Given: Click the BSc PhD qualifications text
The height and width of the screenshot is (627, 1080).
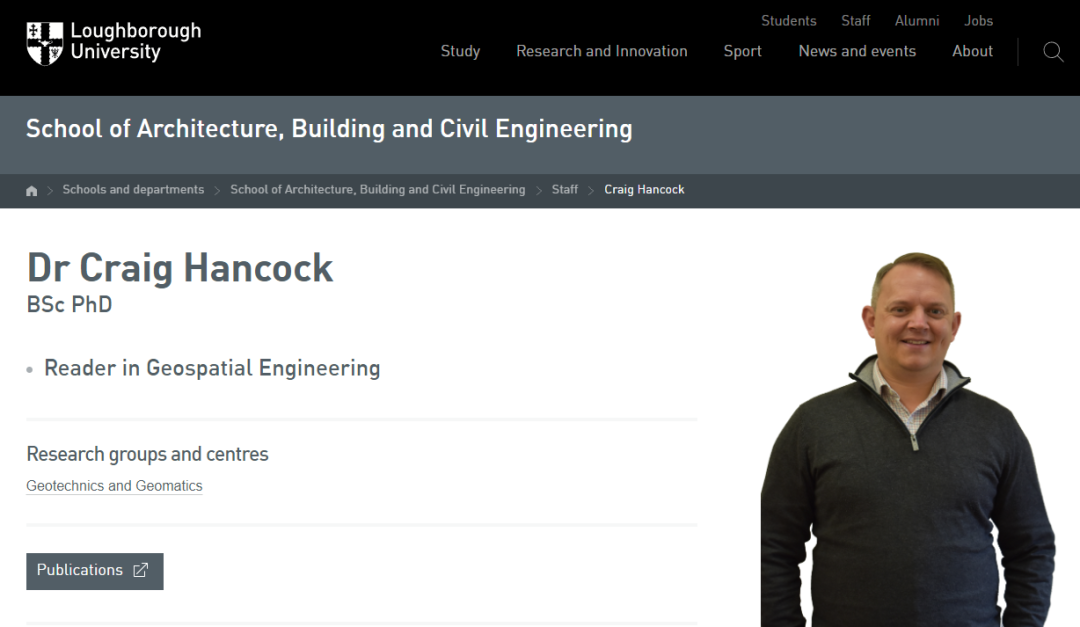Looking at the screenshot, I should pos(69,305).
